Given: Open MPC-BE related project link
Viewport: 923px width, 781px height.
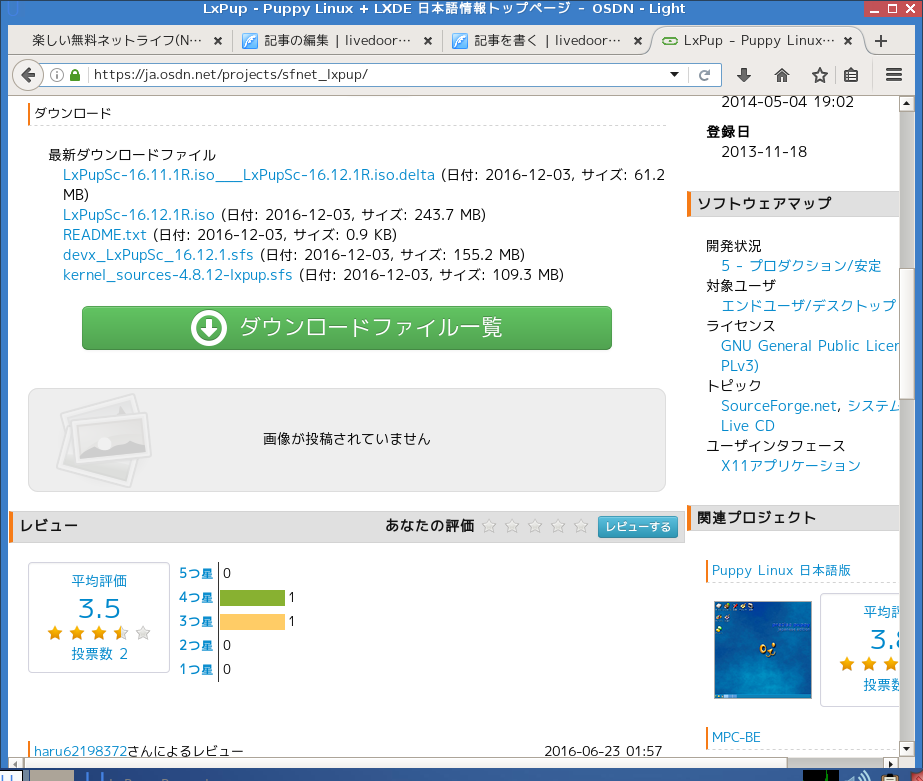Looking at the screenshot, I should click(x=736, y=737).
